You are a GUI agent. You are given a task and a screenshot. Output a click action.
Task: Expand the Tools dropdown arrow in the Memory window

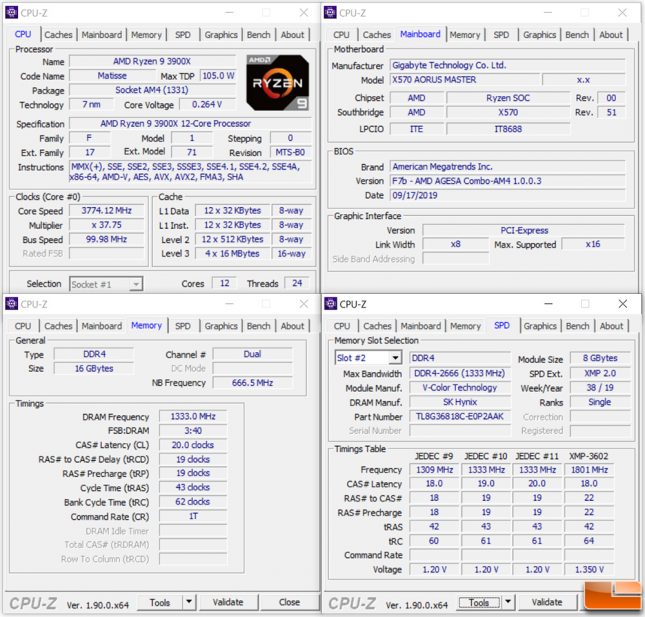(x=189, y=603)
